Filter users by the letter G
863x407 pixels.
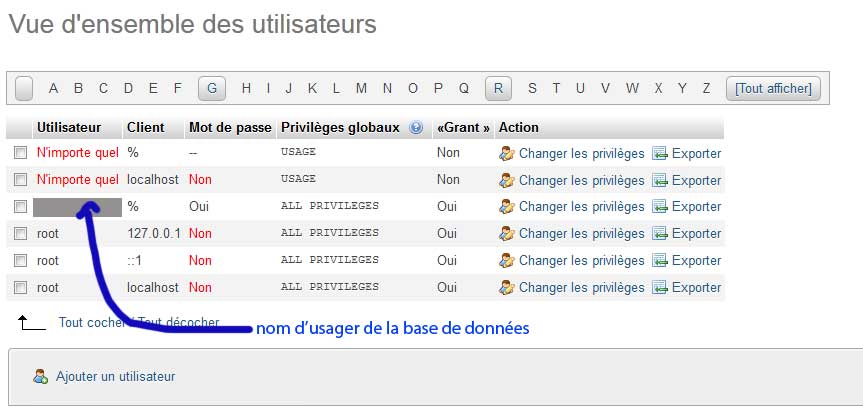(x=211, y=88)
